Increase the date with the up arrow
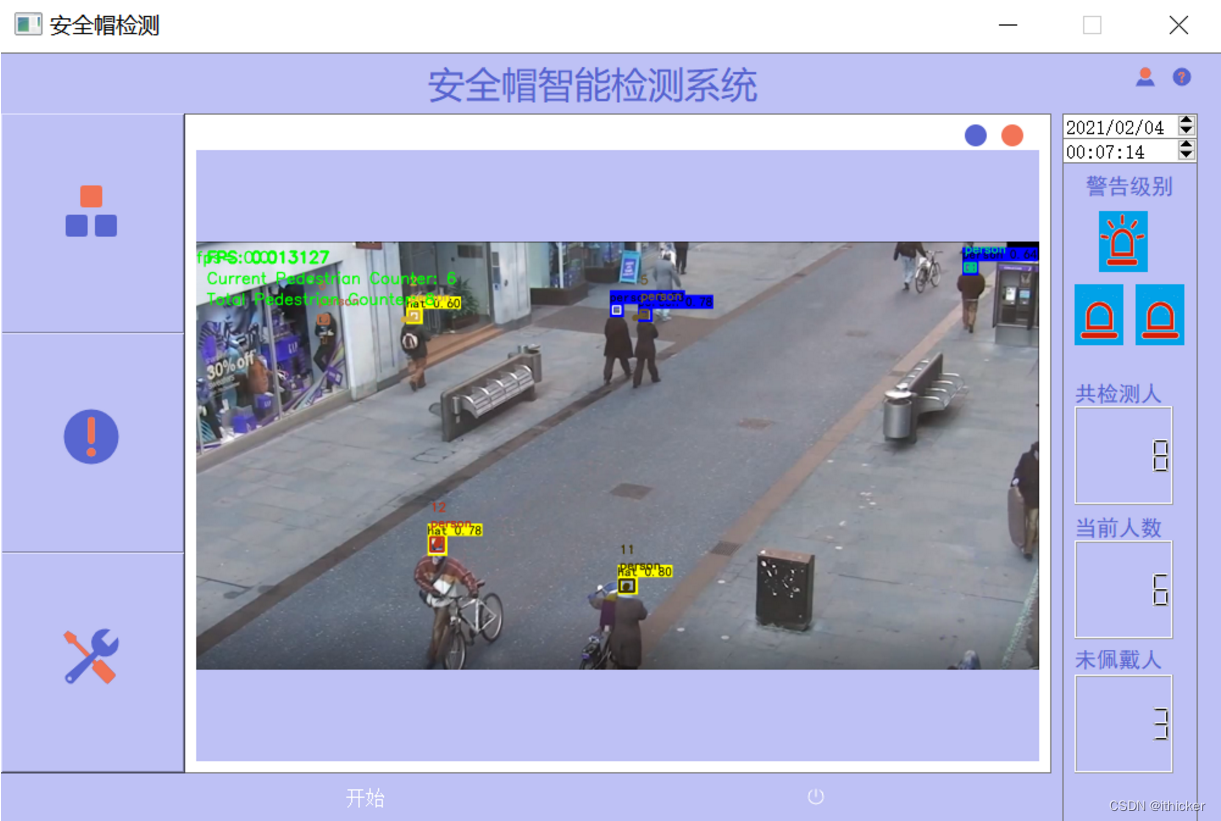The width and height of the screenshot is (1221, 821). pos(1187,120)
